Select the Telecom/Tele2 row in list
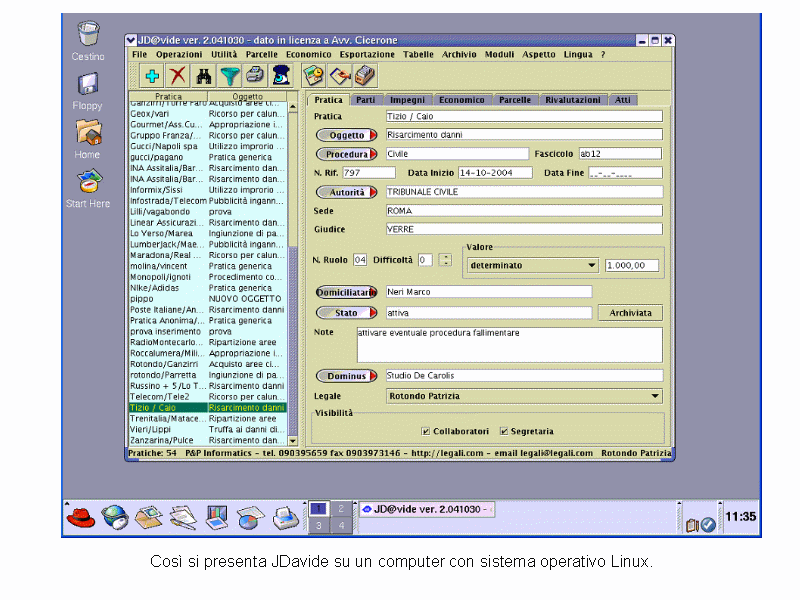The height and width of the screenshot is (600, 800). tap(208, 397)
